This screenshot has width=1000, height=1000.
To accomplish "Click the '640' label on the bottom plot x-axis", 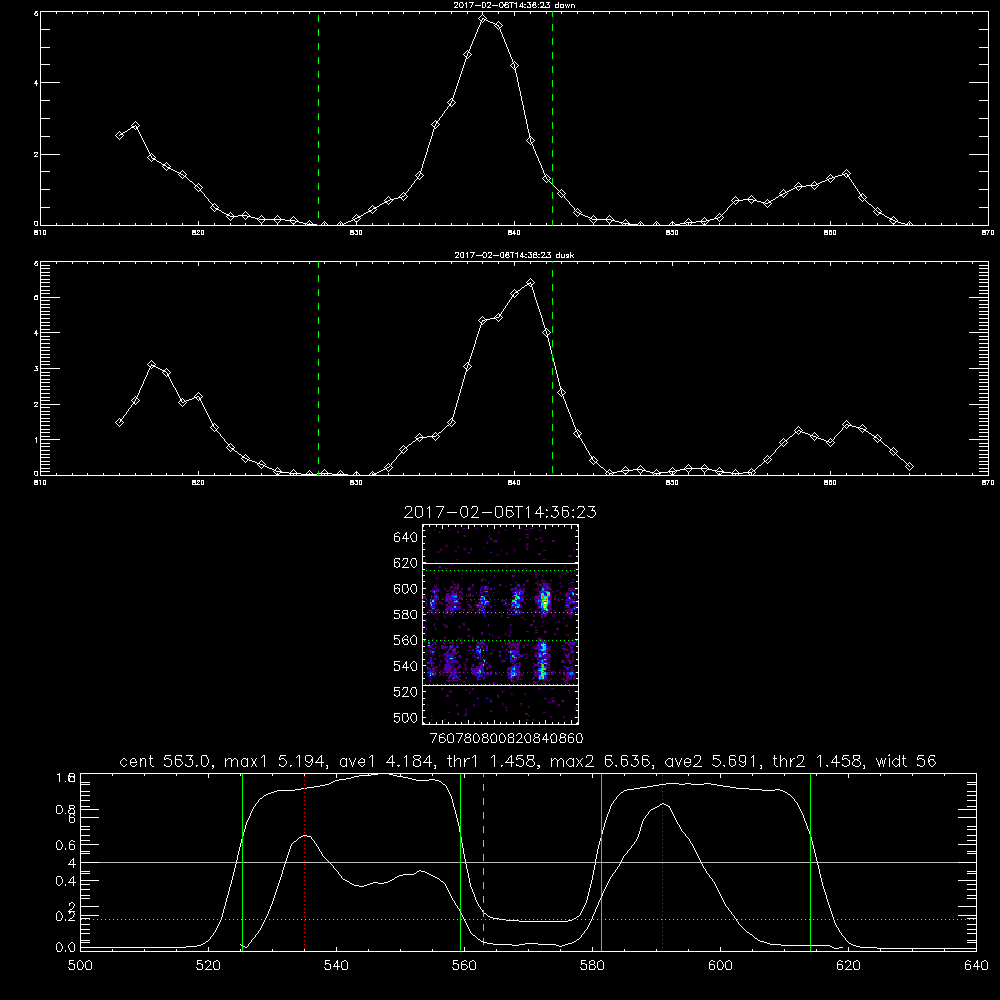I will point(976,966).
